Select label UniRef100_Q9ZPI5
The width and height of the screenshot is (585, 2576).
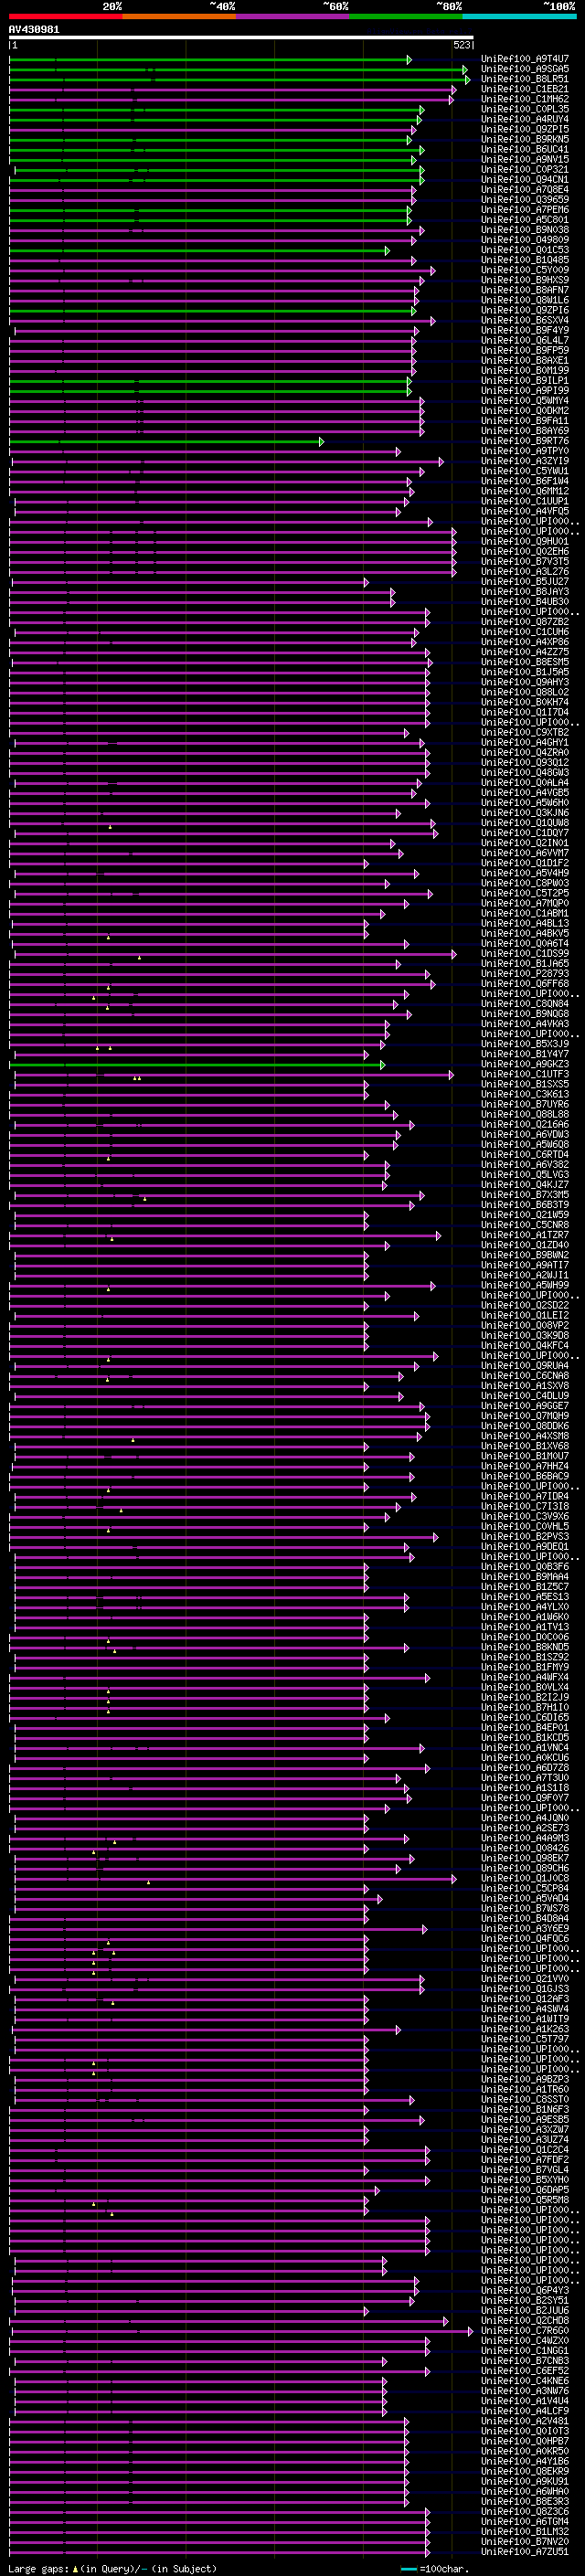(525, 129)
